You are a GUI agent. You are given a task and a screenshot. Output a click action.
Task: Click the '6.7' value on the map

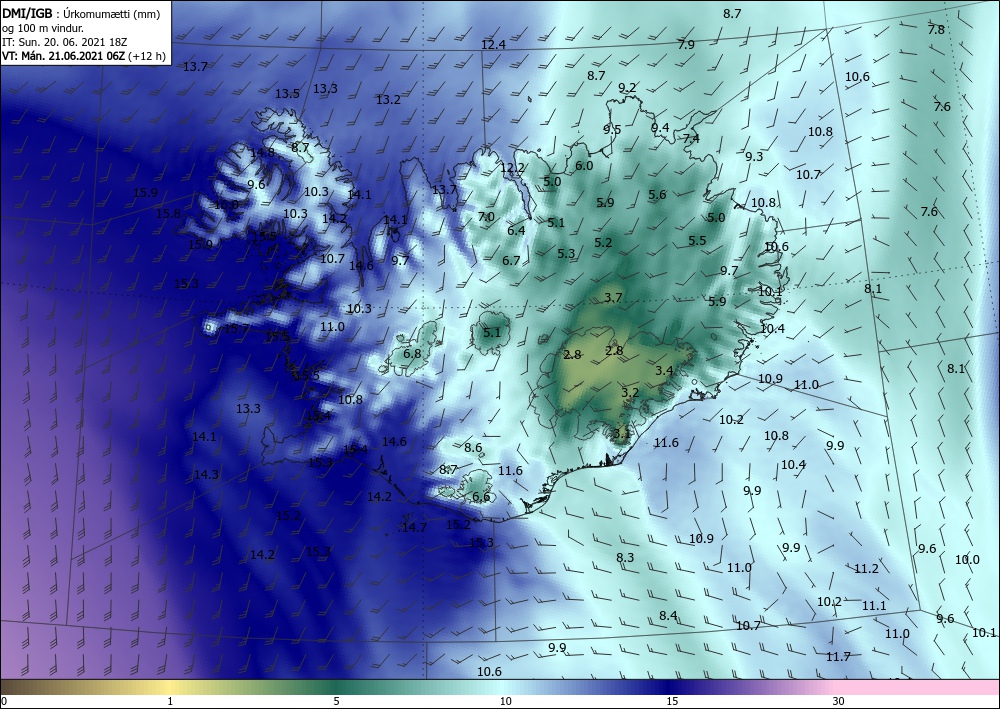(x=511, y=260)
